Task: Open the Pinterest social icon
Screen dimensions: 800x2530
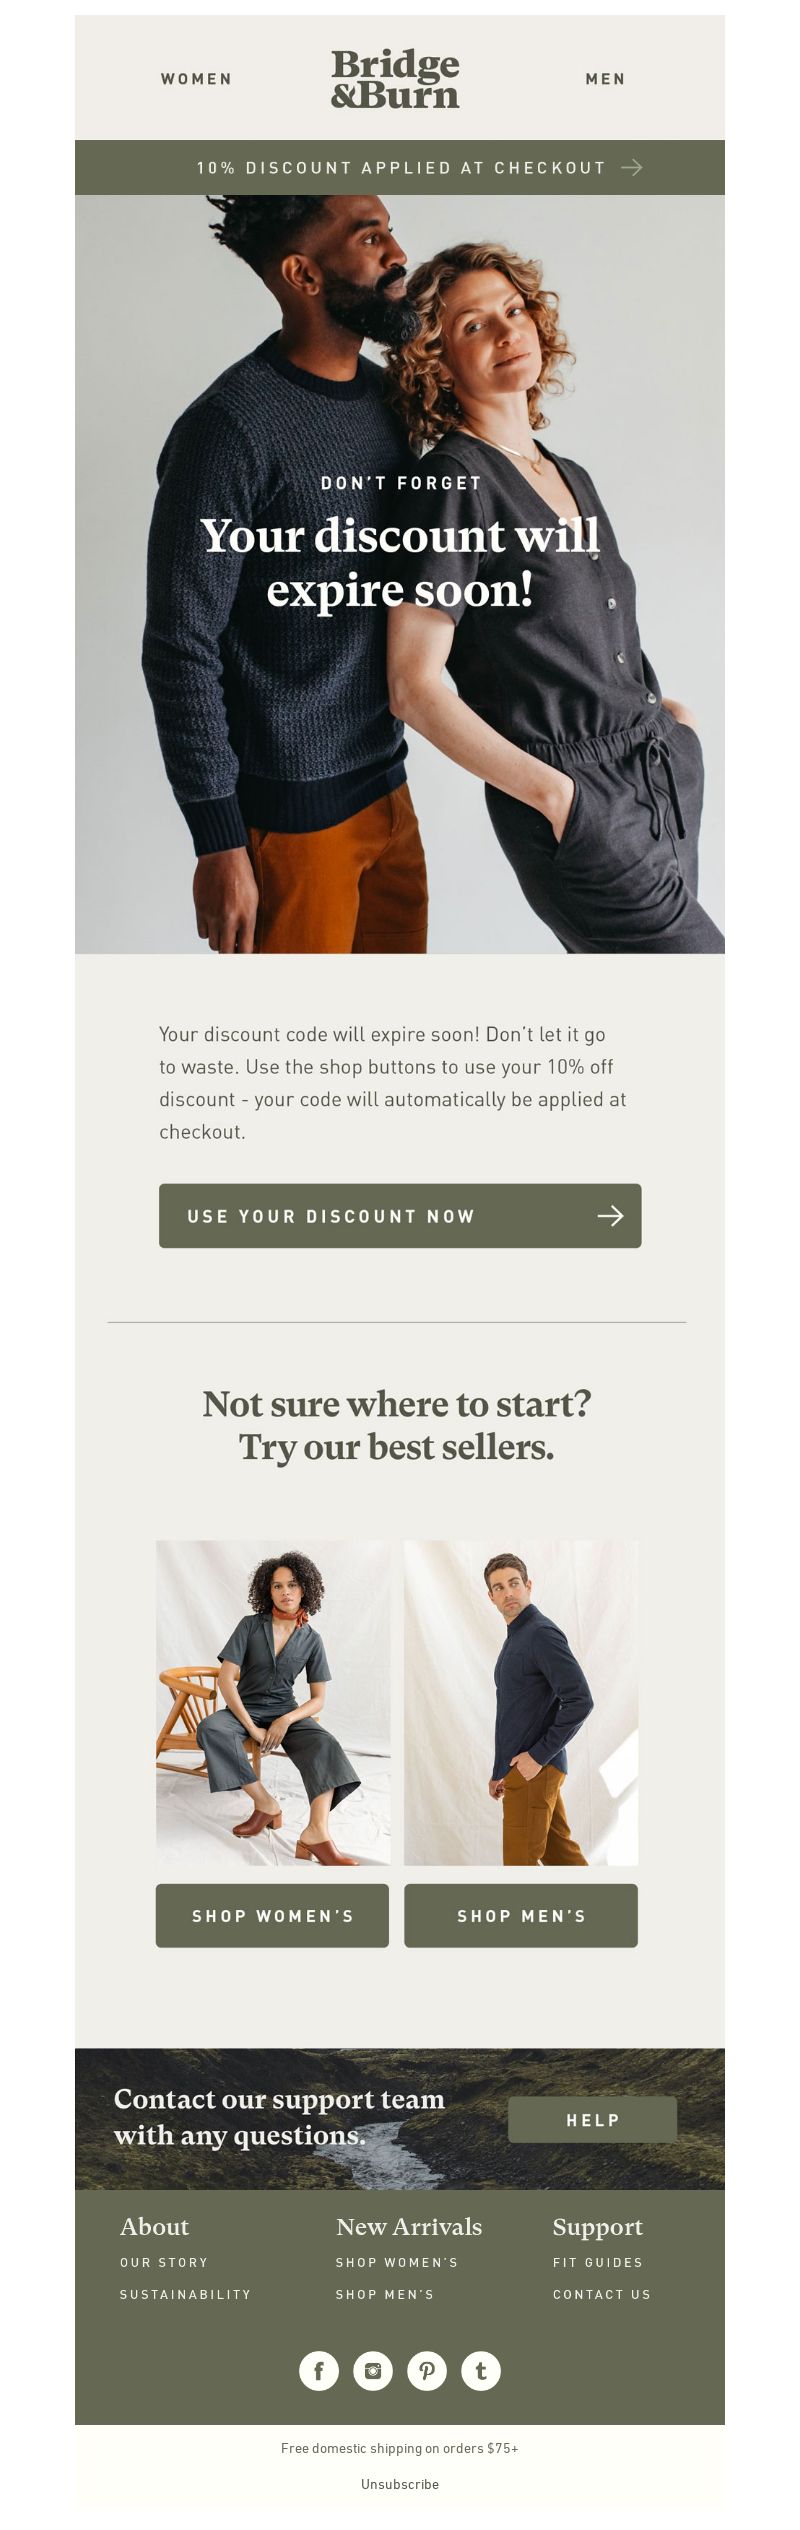Action: [427, 2370]
